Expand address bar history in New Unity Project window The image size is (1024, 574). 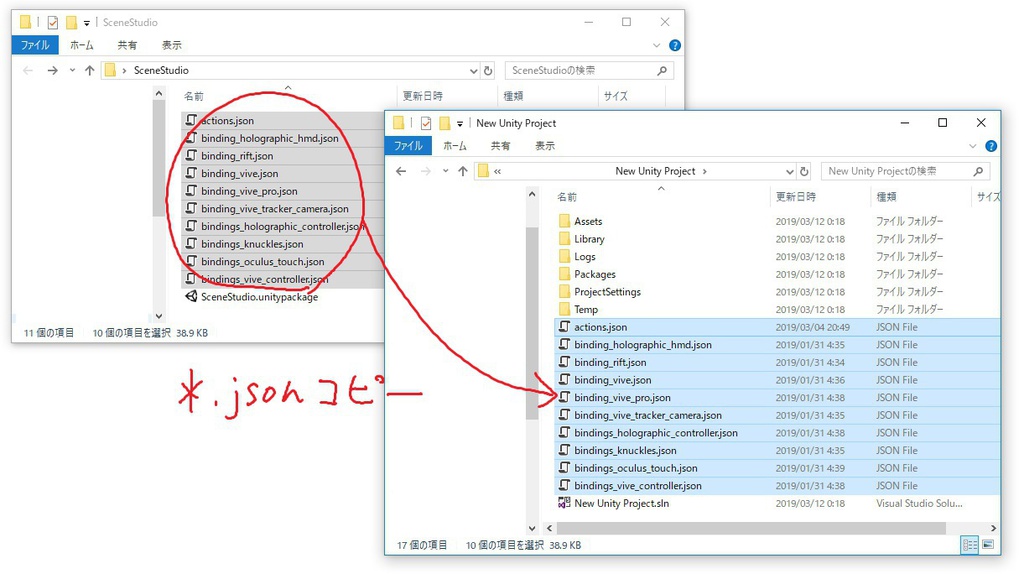tap(789, 171)
